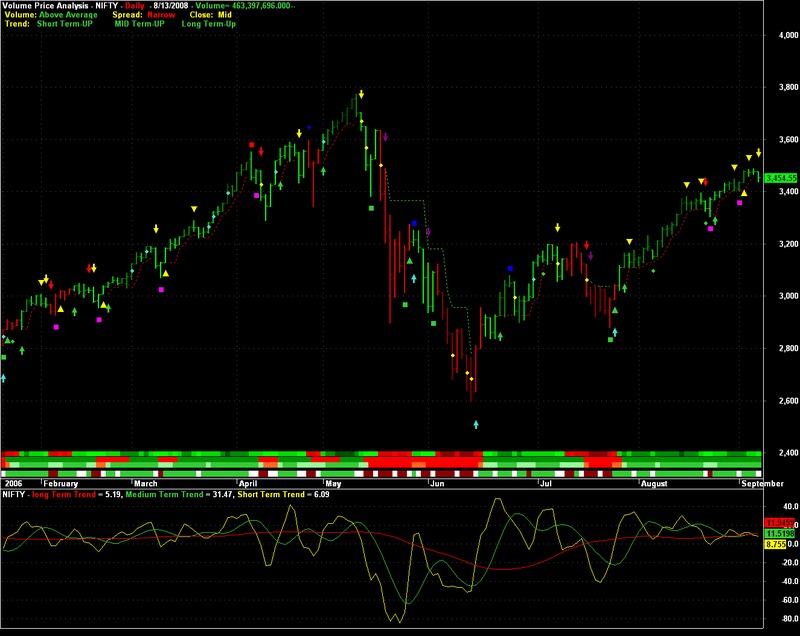
Task: Click the last yellow down arrow in September
Action: (759, 152)
